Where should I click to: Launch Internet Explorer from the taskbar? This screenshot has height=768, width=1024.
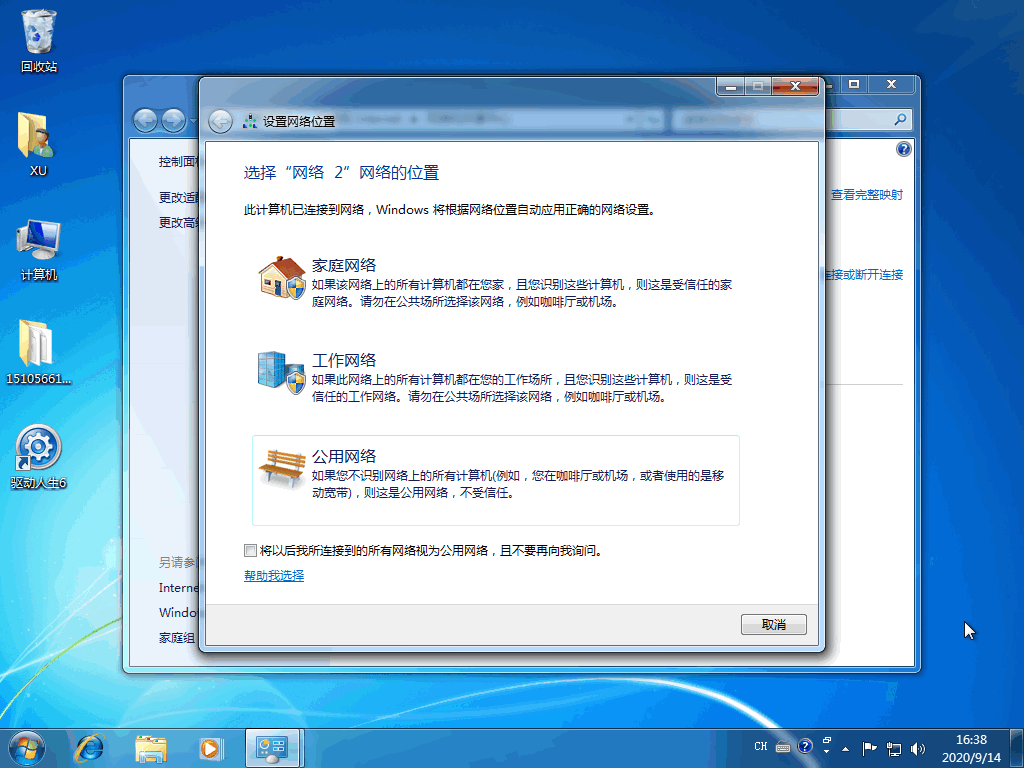pyautogui.click(x=90, y=746)
